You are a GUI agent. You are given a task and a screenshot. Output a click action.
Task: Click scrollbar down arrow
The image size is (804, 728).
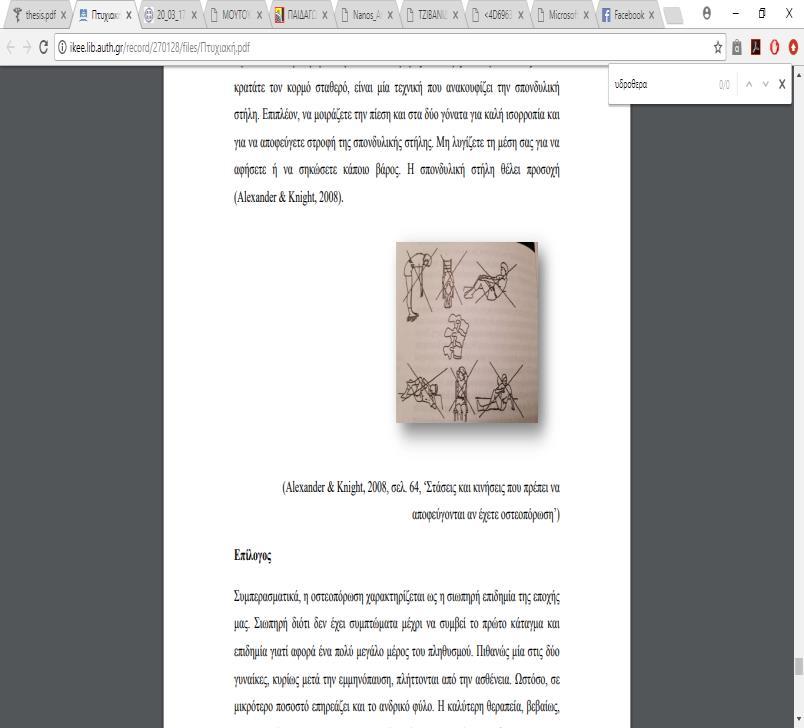799,720
